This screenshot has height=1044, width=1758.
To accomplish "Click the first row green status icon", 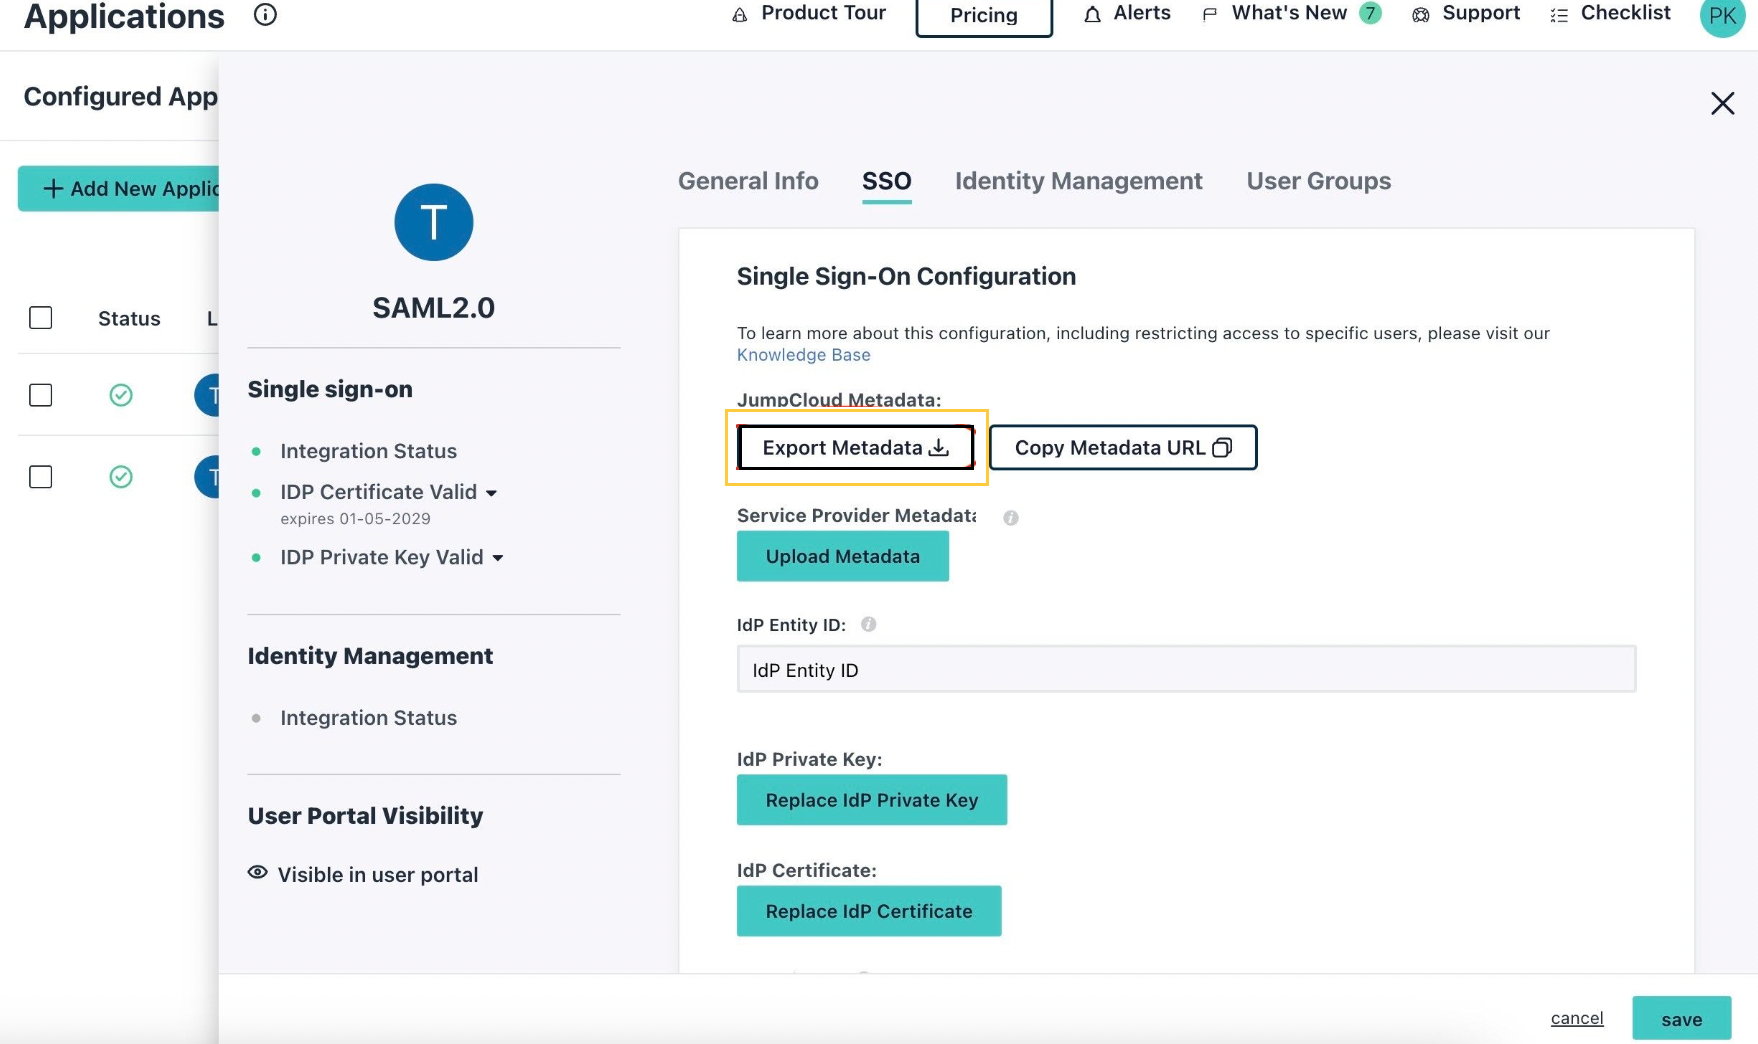I will pyautogui.click(x=121, y=395).
